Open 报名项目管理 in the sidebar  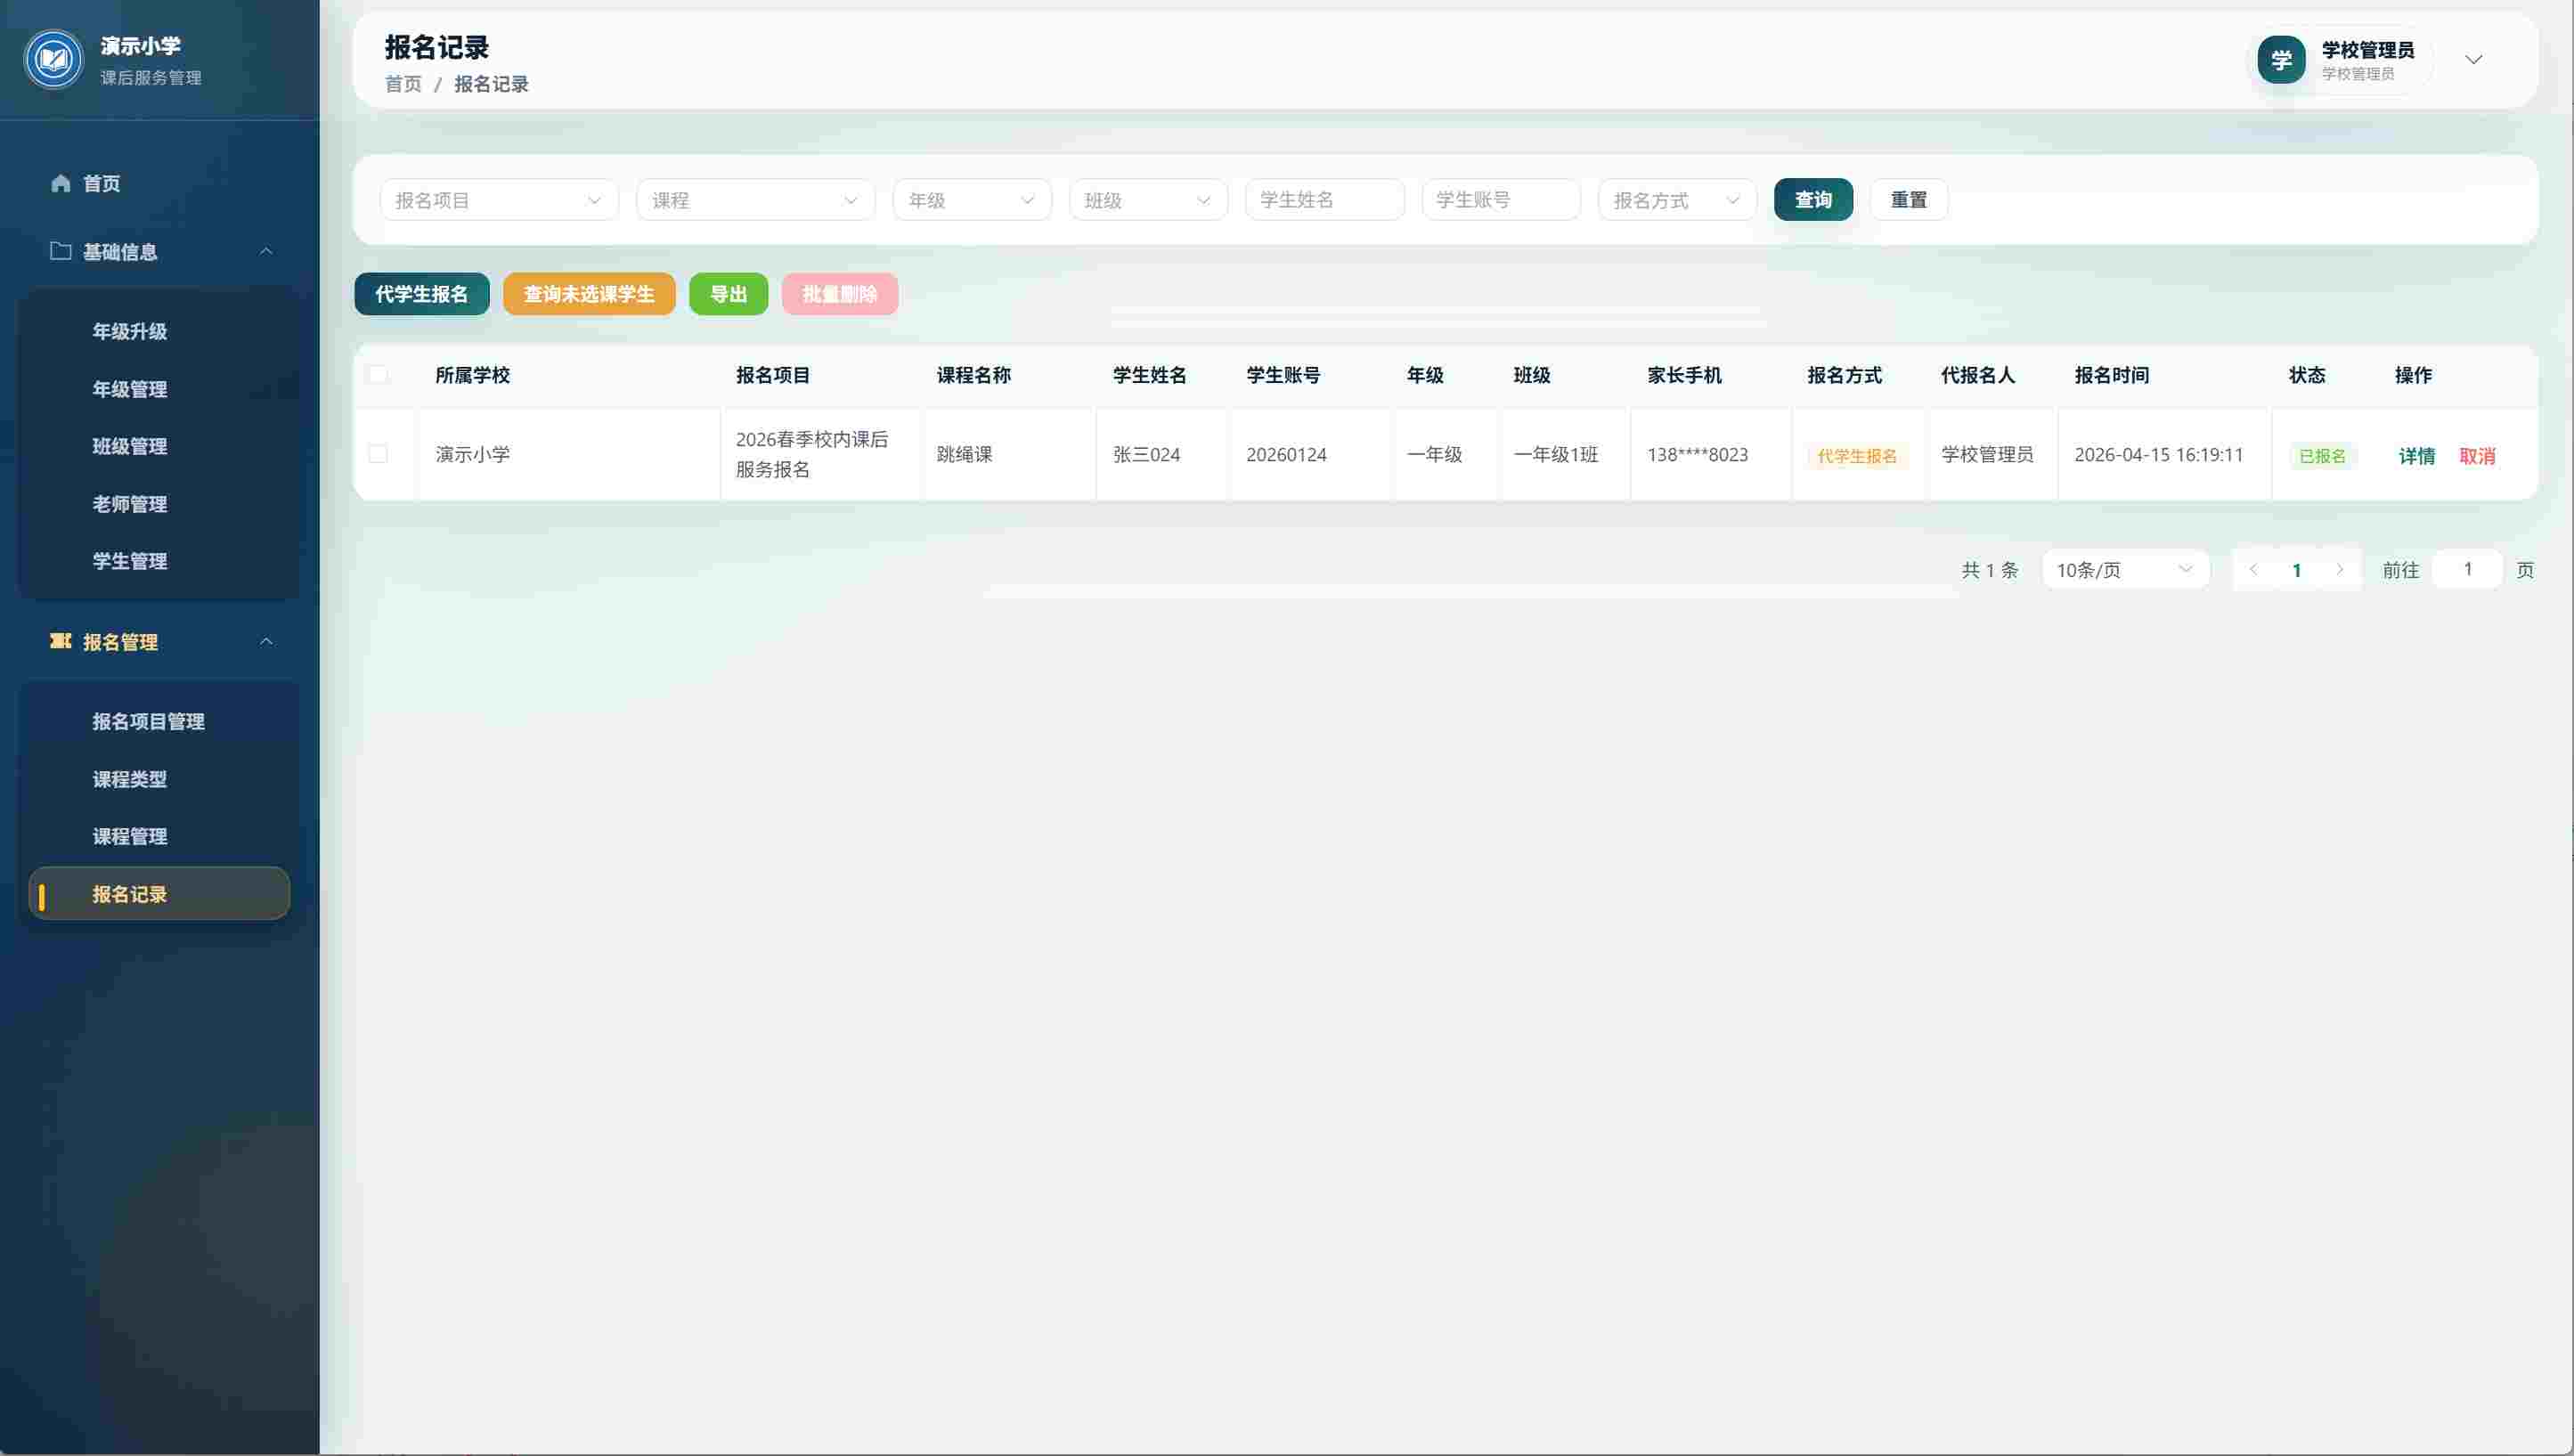pyautogui.click(x=148, y=721)
